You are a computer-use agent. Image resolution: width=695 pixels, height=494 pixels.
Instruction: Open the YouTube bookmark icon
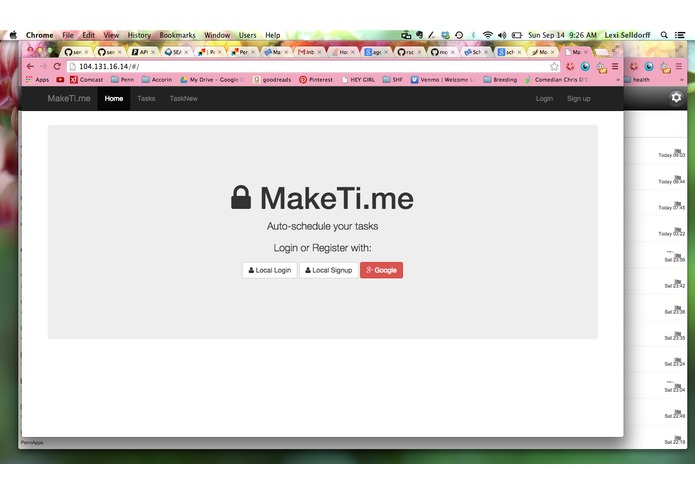[60, 80]
